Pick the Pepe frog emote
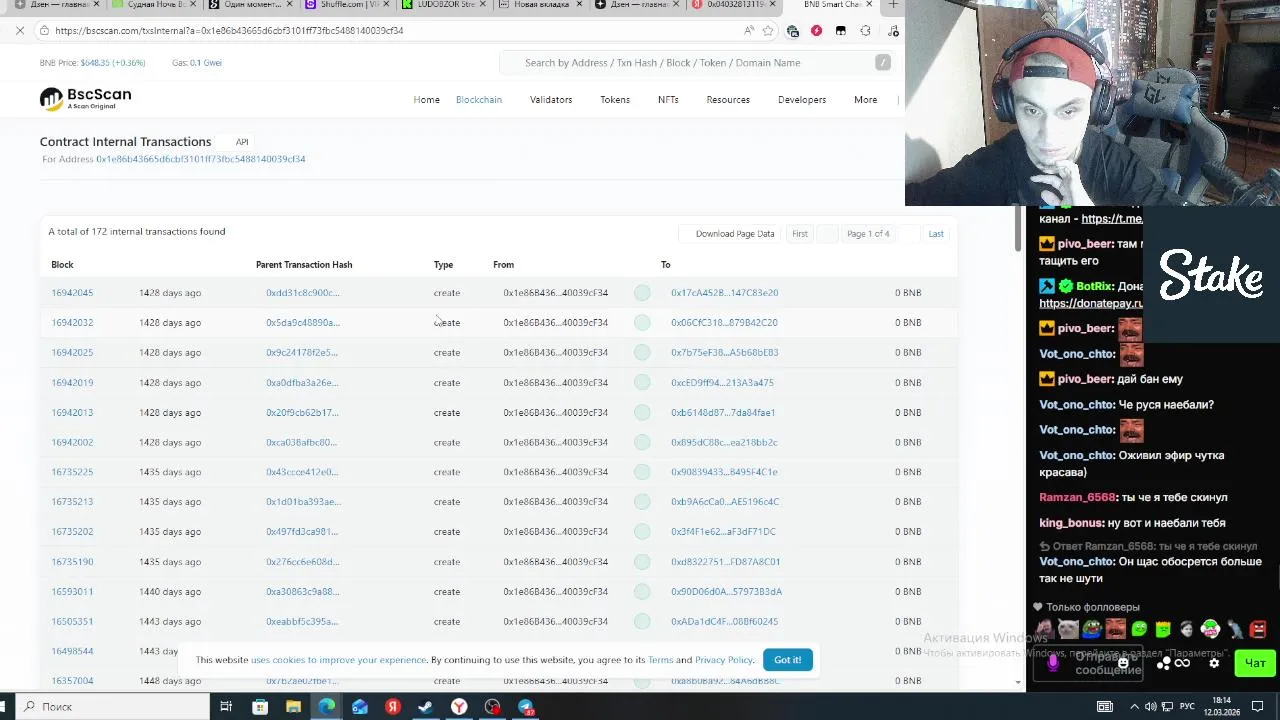 click(1092, 629)
